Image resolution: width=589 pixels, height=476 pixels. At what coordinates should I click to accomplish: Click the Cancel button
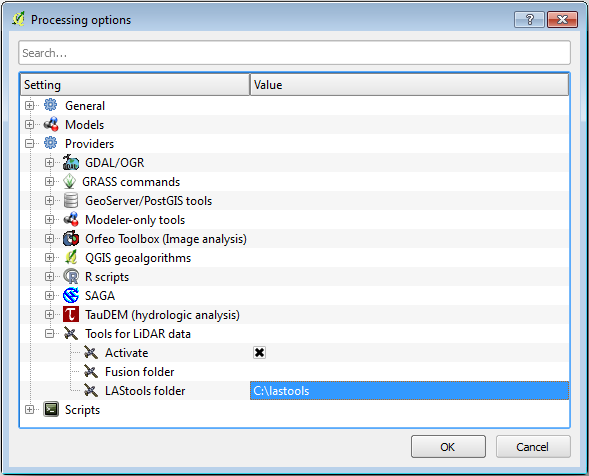point(533,447)
